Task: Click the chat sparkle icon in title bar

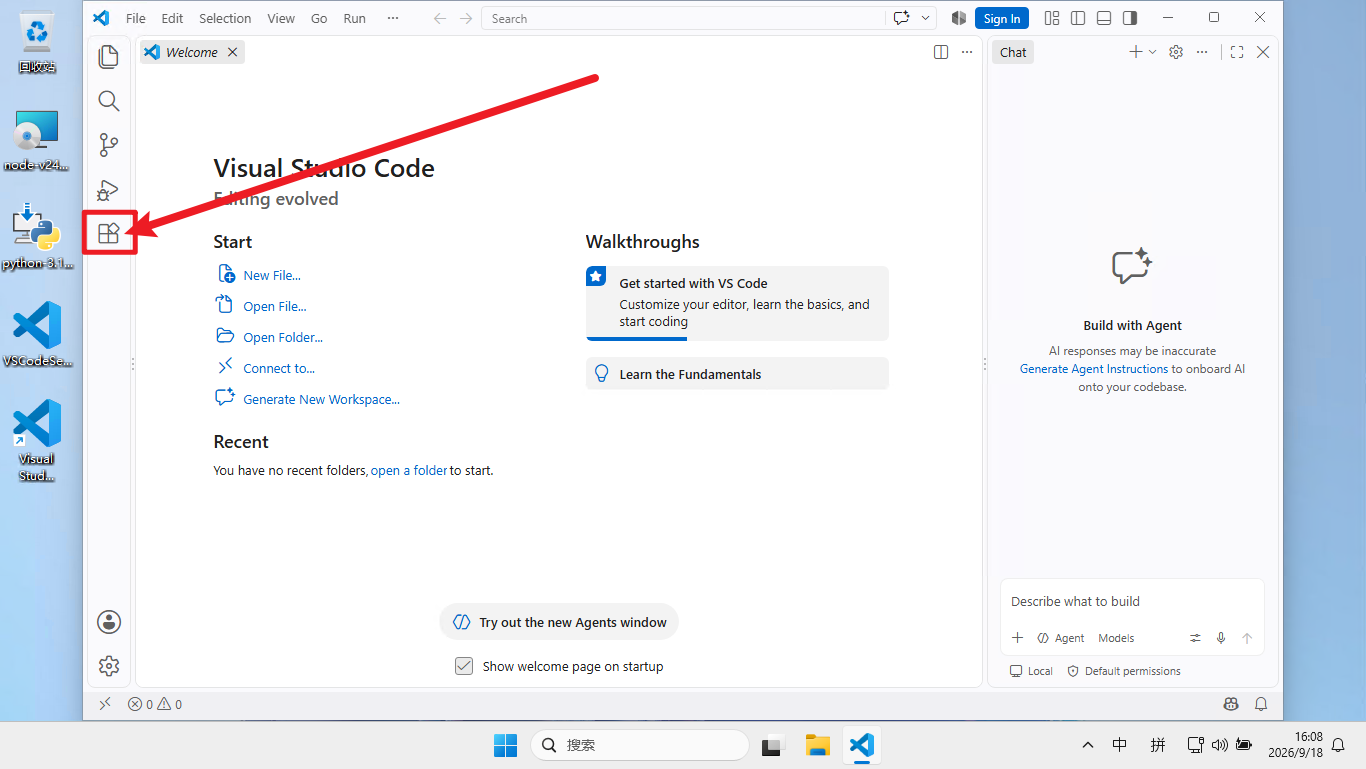Action: tap(902, 18)
